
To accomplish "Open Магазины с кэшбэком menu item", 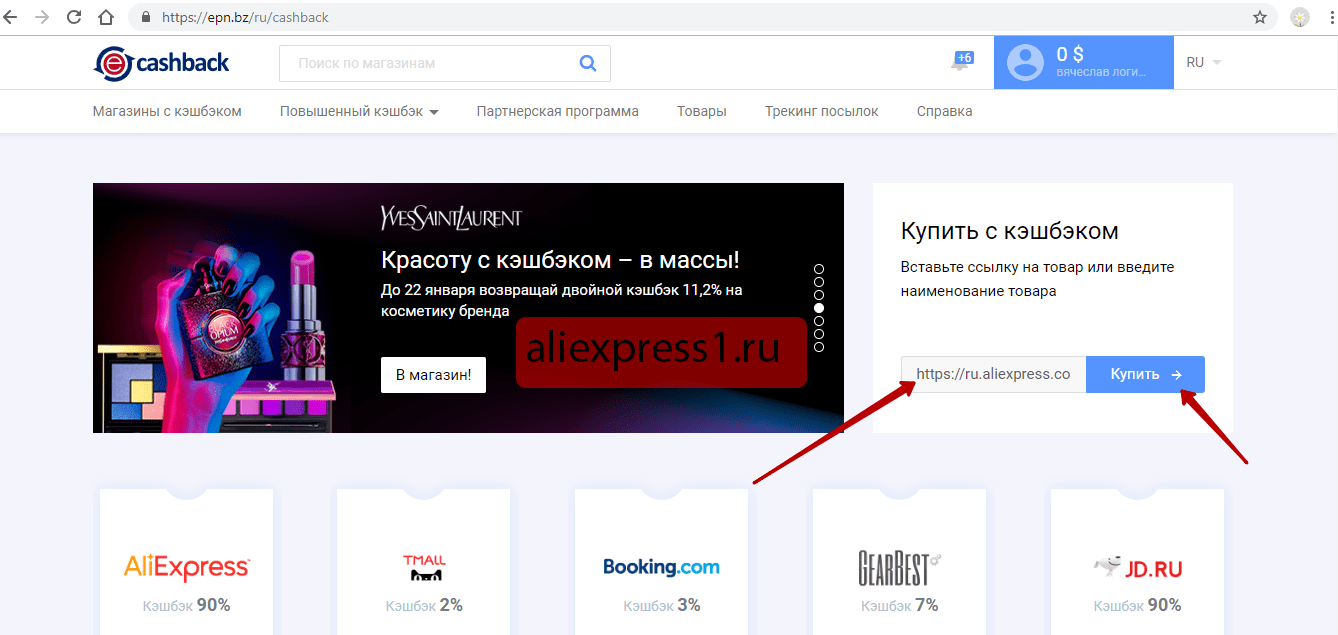I will [167, 111].
